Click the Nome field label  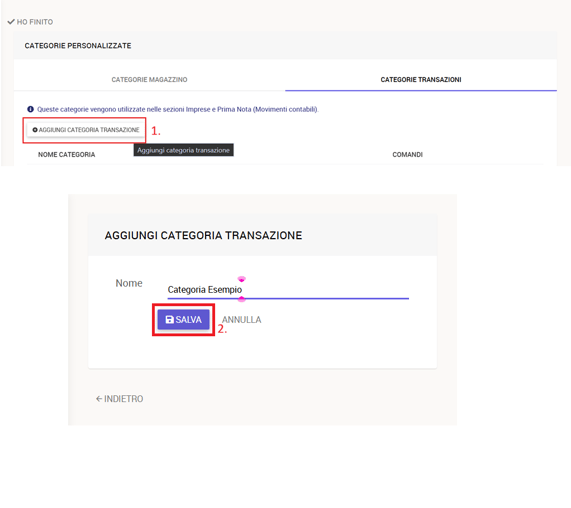tap(129, 283)
